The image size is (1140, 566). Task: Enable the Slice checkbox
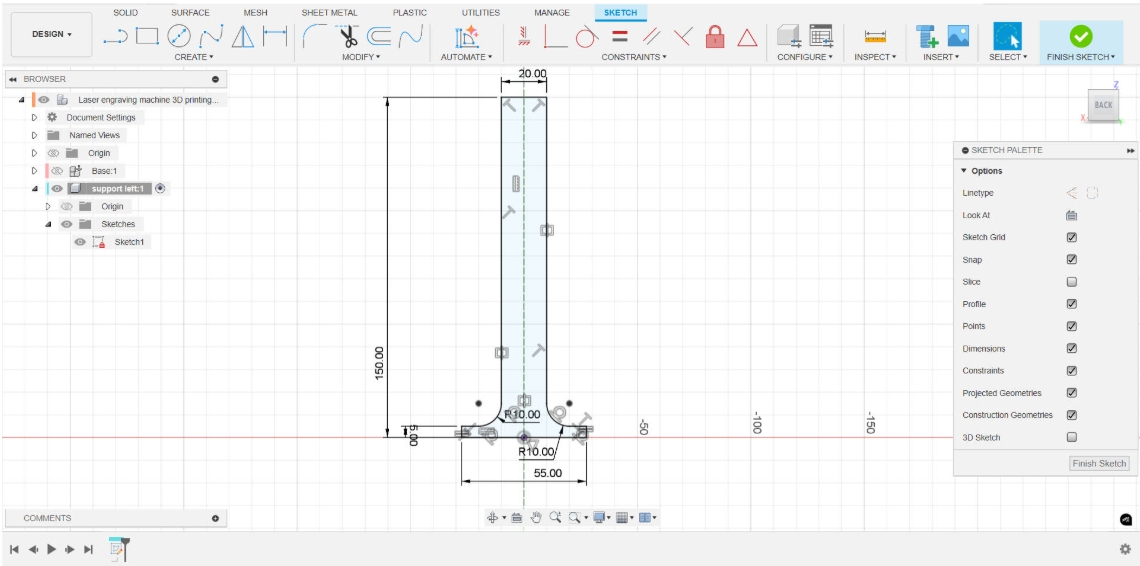(x=1071, y=282)
